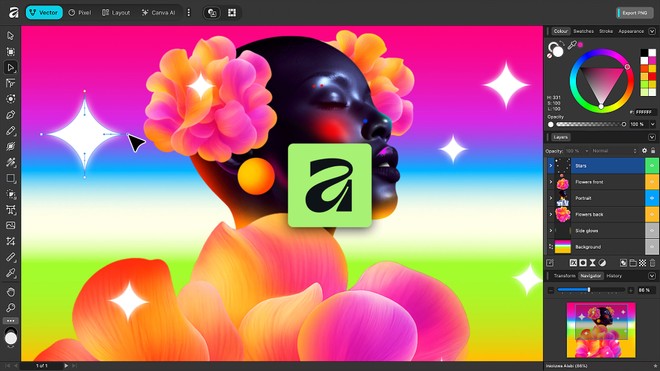The height and width of the screenshot is (371, 660).
Task: Open the Canva AI tab
Action: 158,13
